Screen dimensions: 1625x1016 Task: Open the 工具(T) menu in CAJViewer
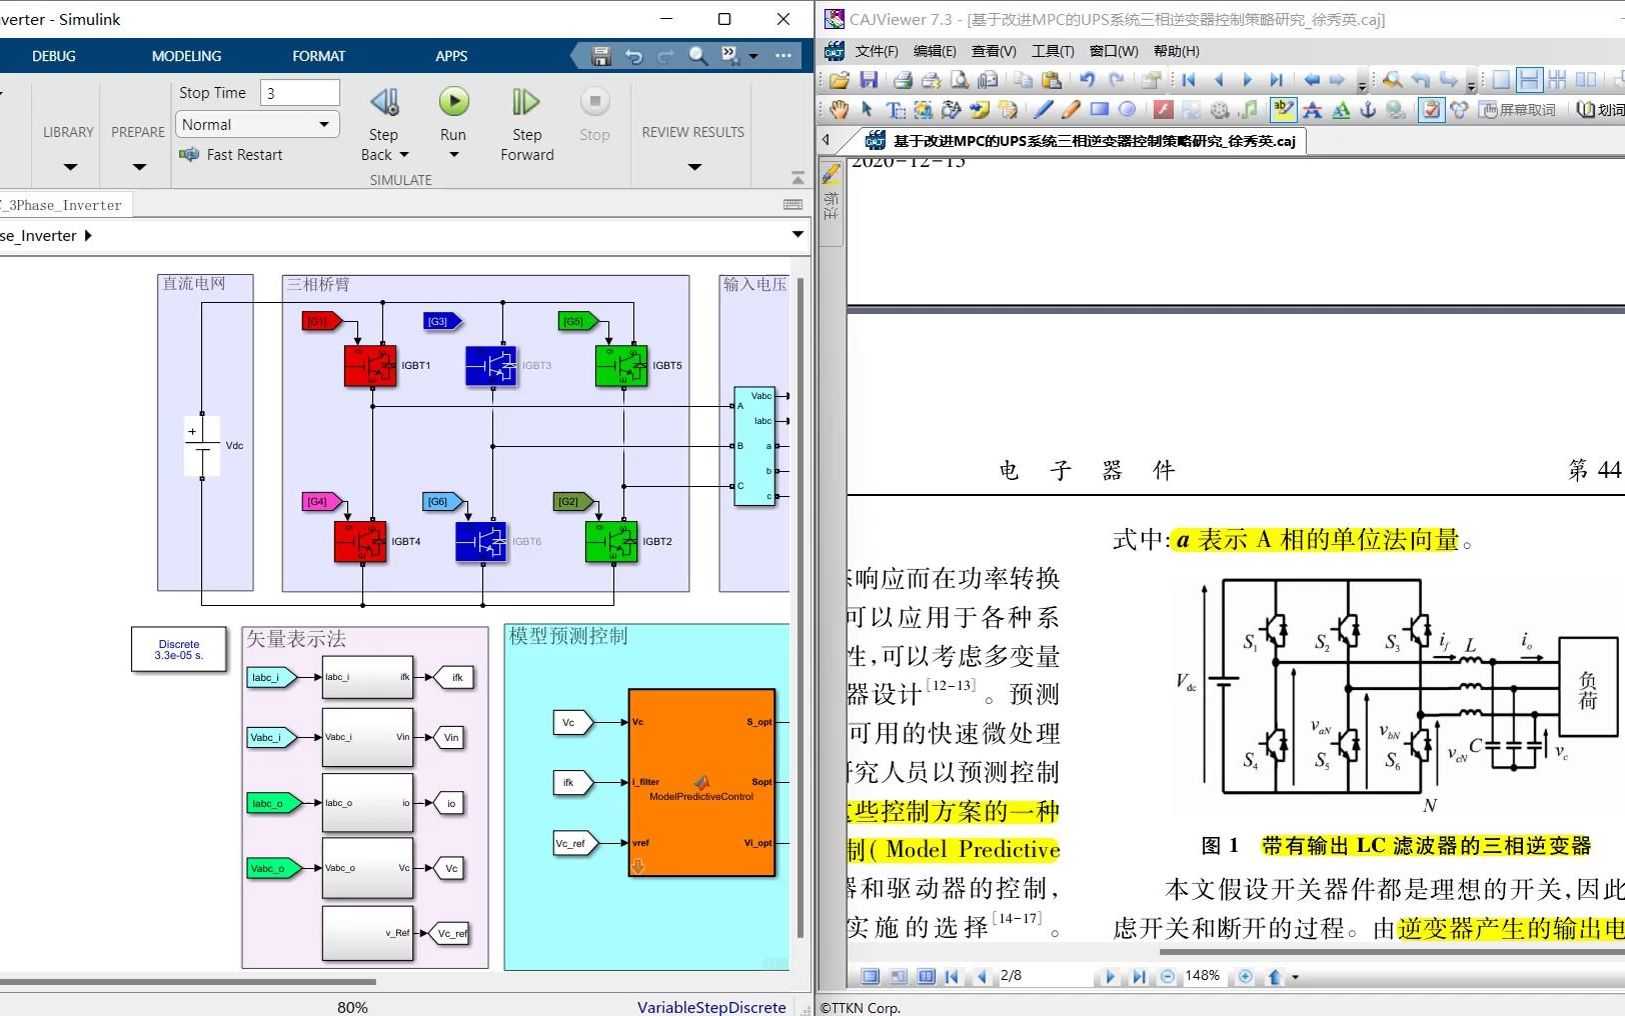(1052, 51)
